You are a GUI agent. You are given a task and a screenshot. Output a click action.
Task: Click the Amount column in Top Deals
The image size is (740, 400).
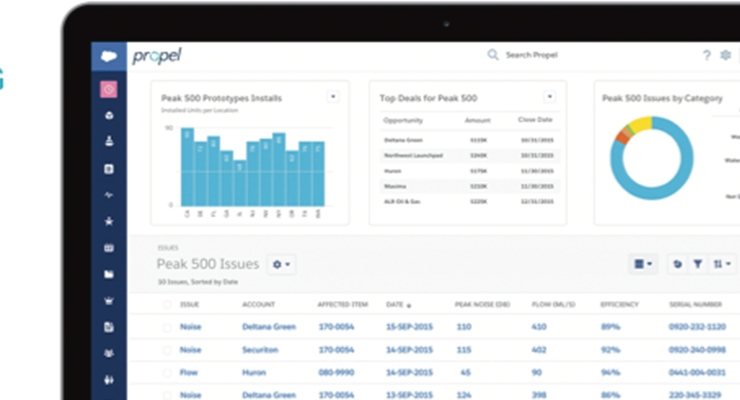[x=478, y=120]
